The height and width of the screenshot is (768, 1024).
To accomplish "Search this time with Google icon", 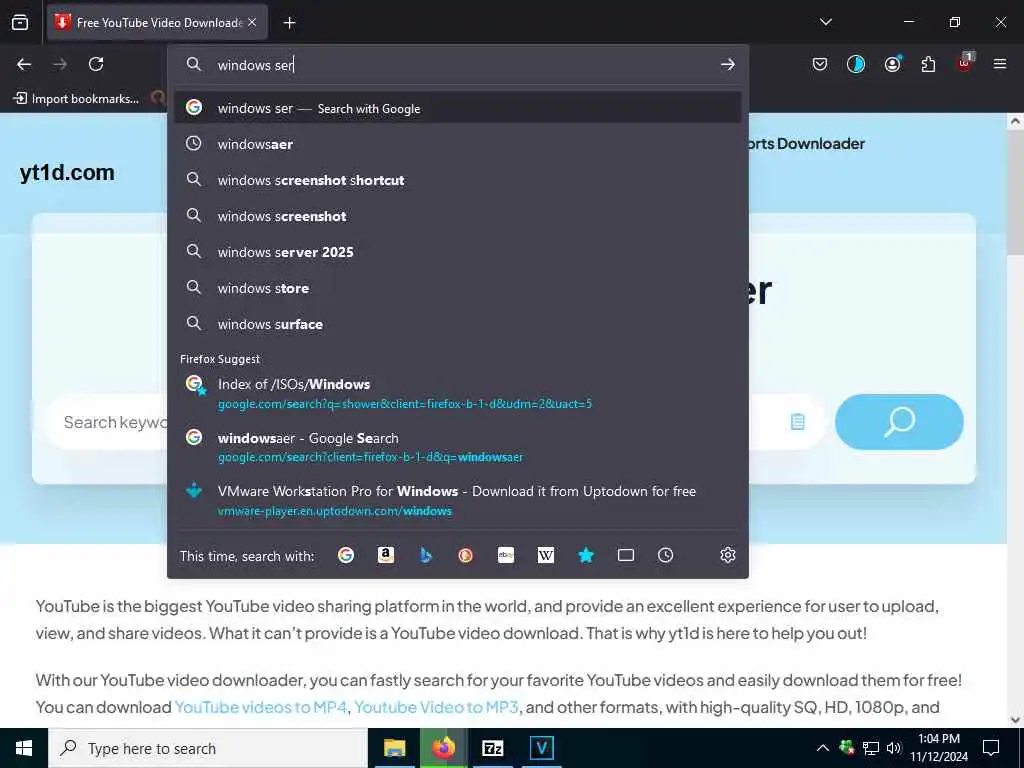I will click(346, 555).
